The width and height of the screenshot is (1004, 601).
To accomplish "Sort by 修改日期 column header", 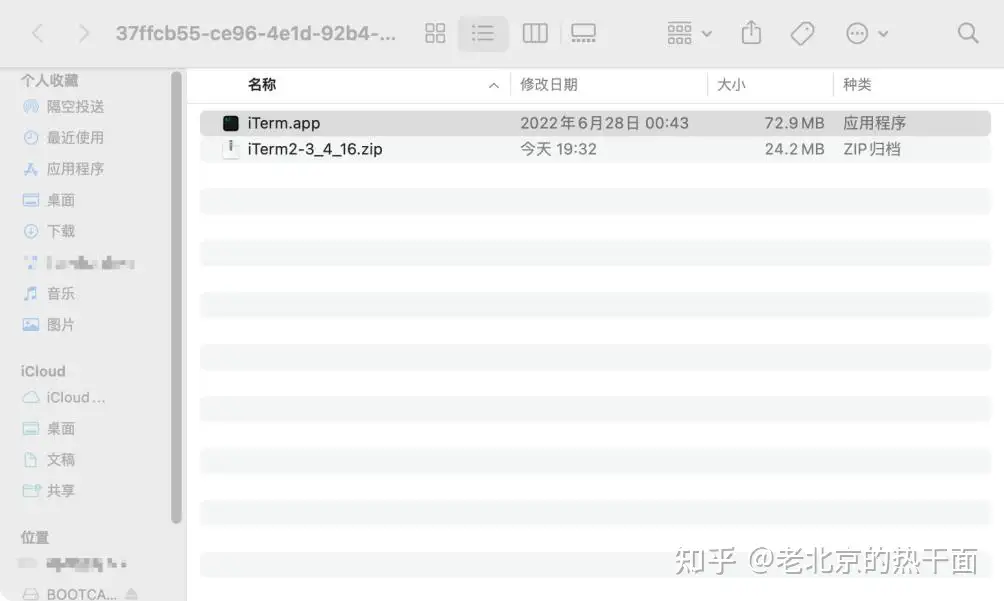I will [x=549, y=84].
